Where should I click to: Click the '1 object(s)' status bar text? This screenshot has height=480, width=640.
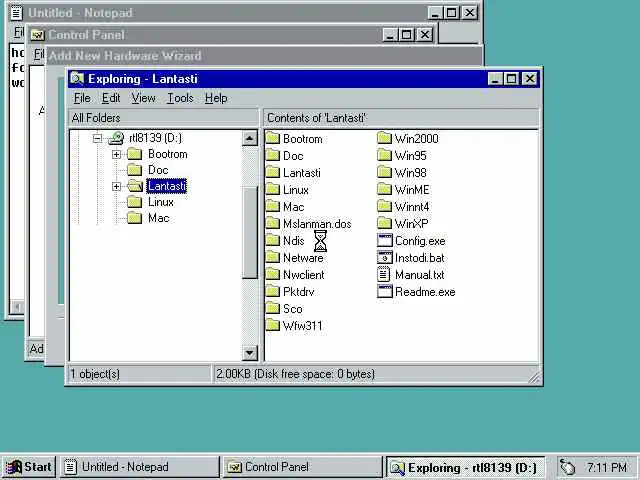95,374
